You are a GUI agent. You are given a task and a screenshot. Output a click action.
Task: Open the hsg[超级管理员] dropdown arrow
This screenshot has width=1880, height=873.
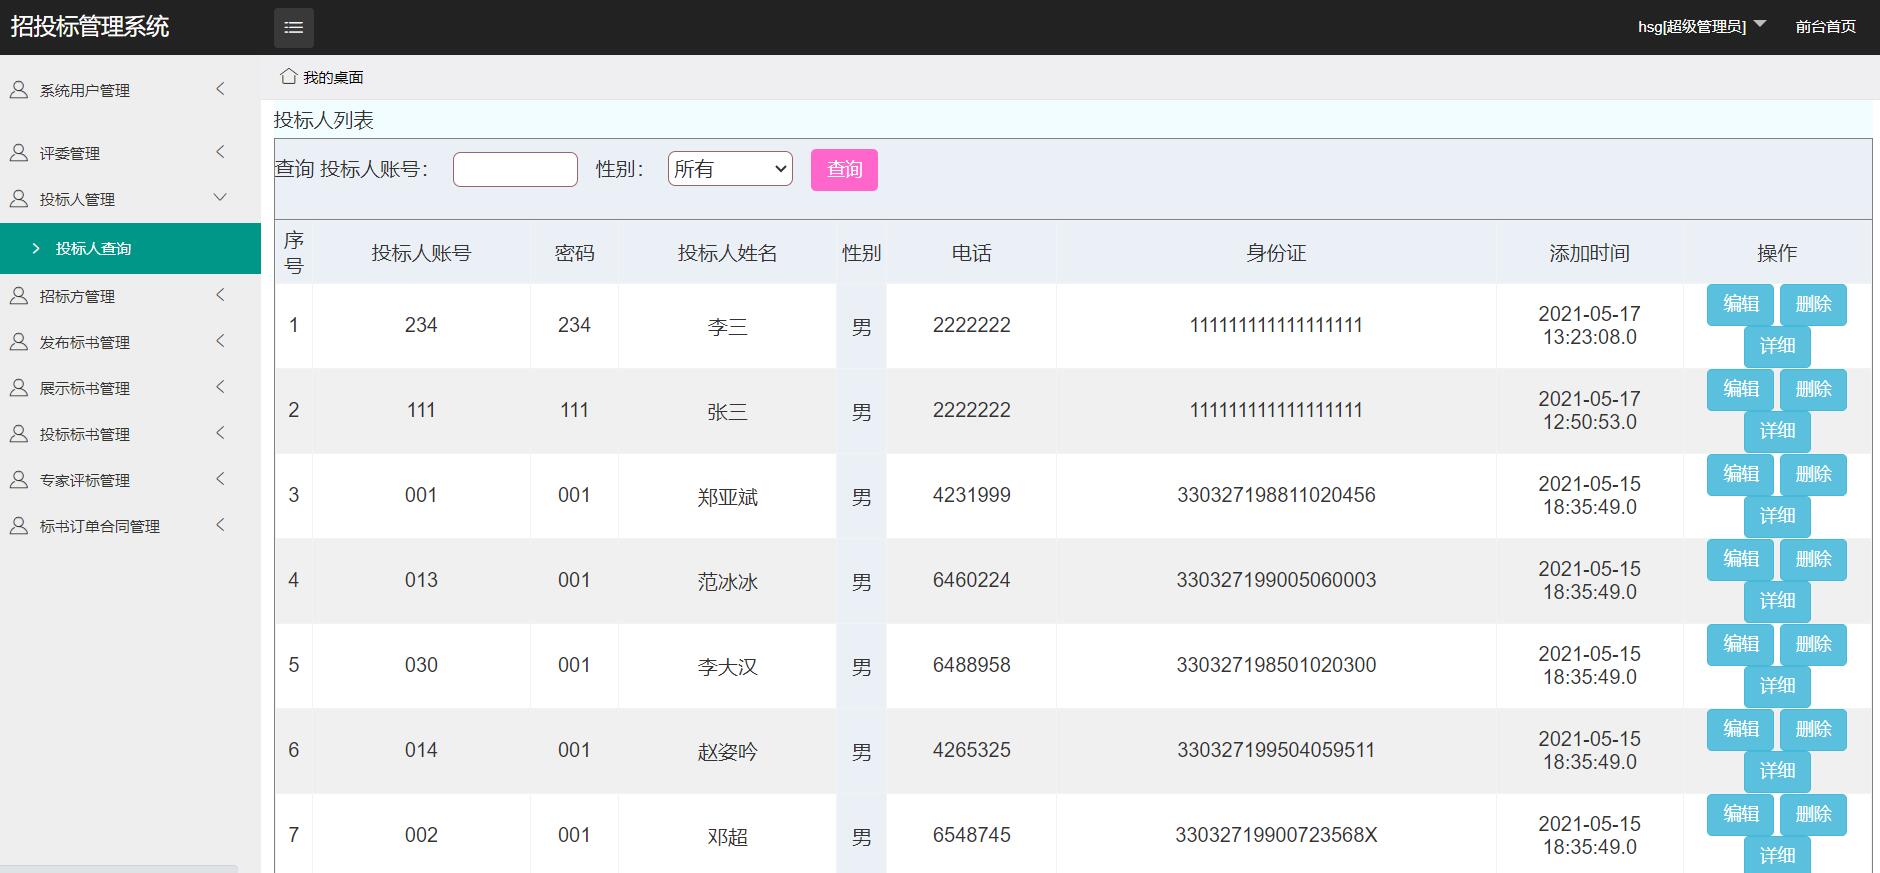[x=1760, y=24]
